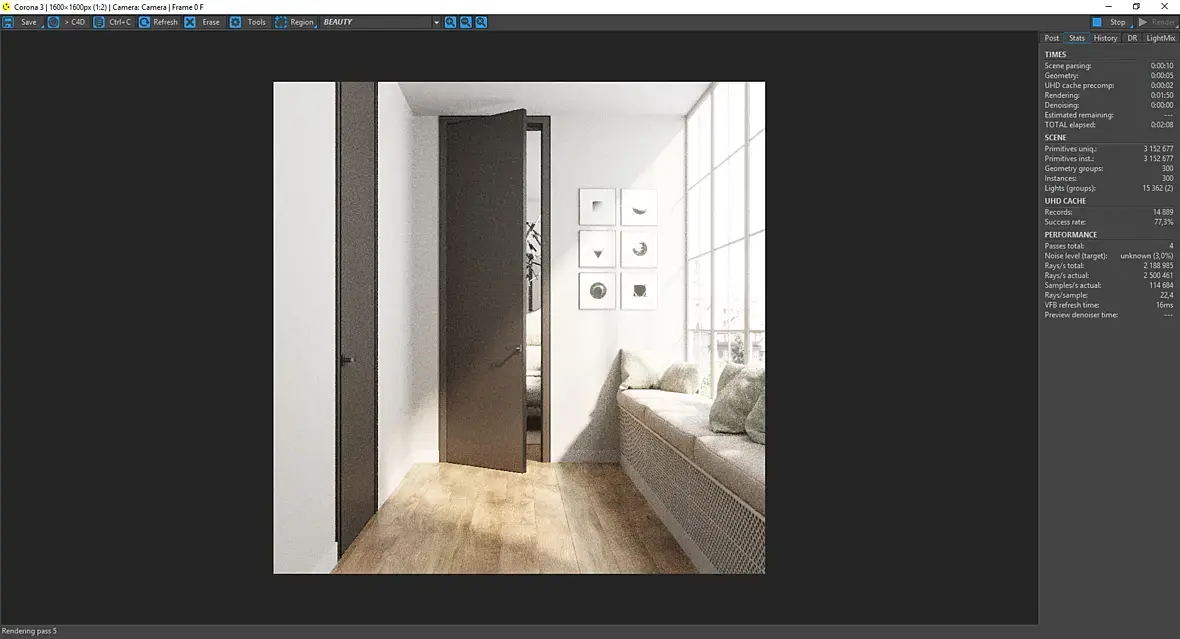
Task: Click the 'Geometry:' time row
Action: (1109, 76)
